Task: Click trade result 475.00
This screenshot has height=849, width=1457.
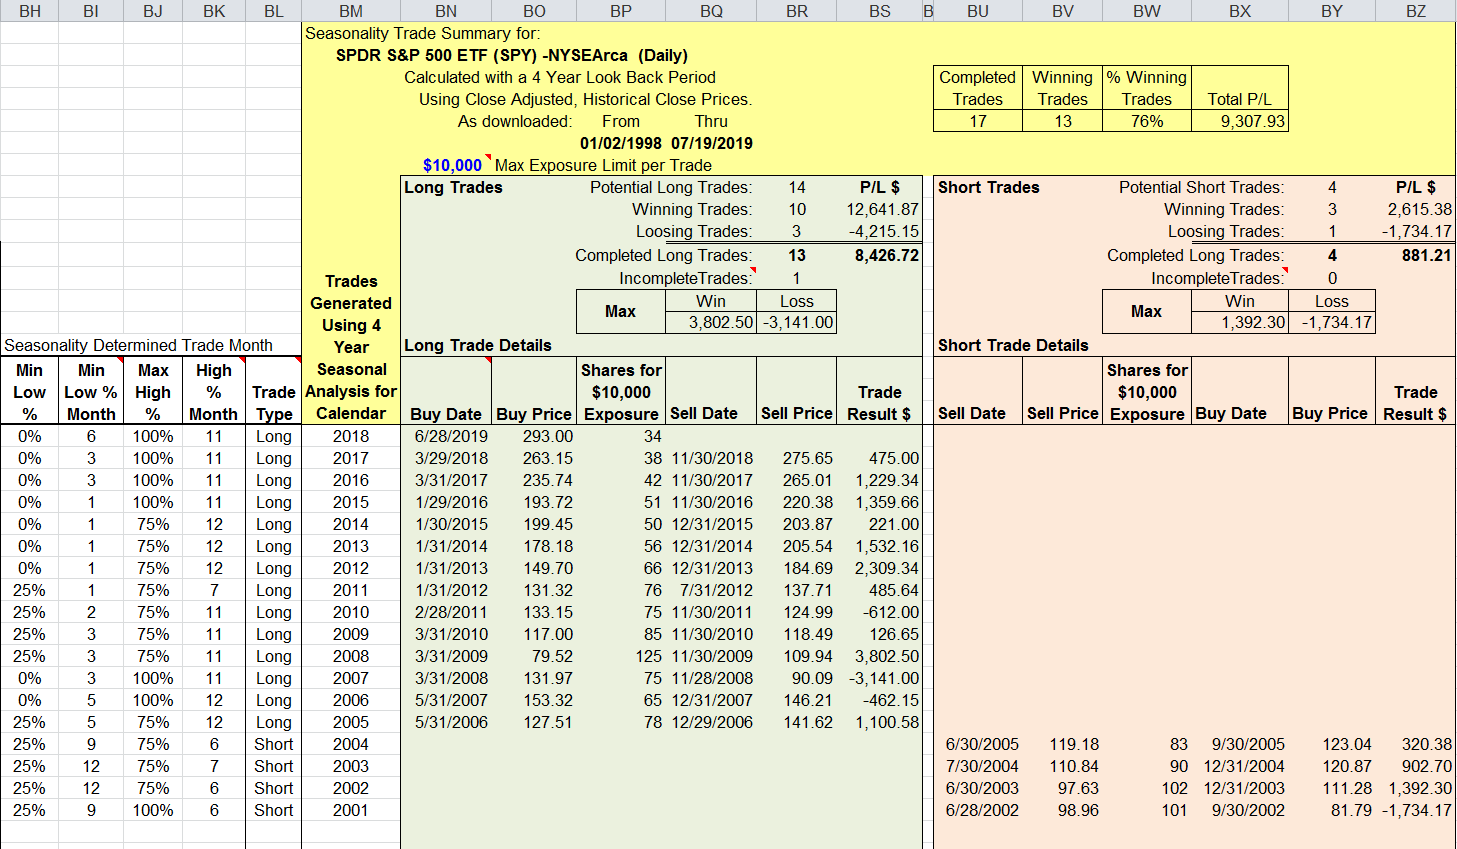Action: (x=894, y=458)
